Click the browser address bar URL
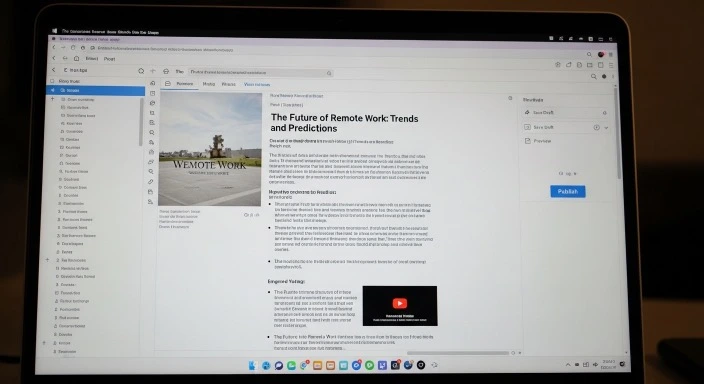704x384 pixels. [165, 49]
